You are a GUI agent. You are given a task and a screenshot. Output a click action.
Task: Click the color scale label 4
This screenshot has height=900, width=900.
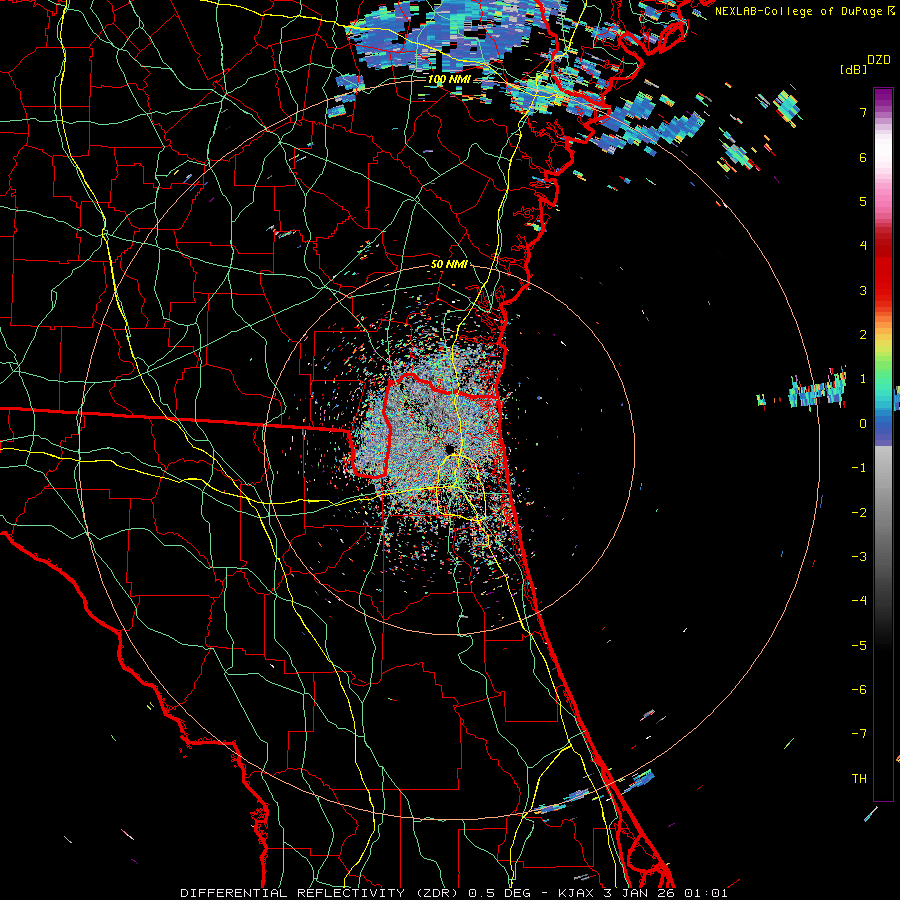[x=863, y=246]
